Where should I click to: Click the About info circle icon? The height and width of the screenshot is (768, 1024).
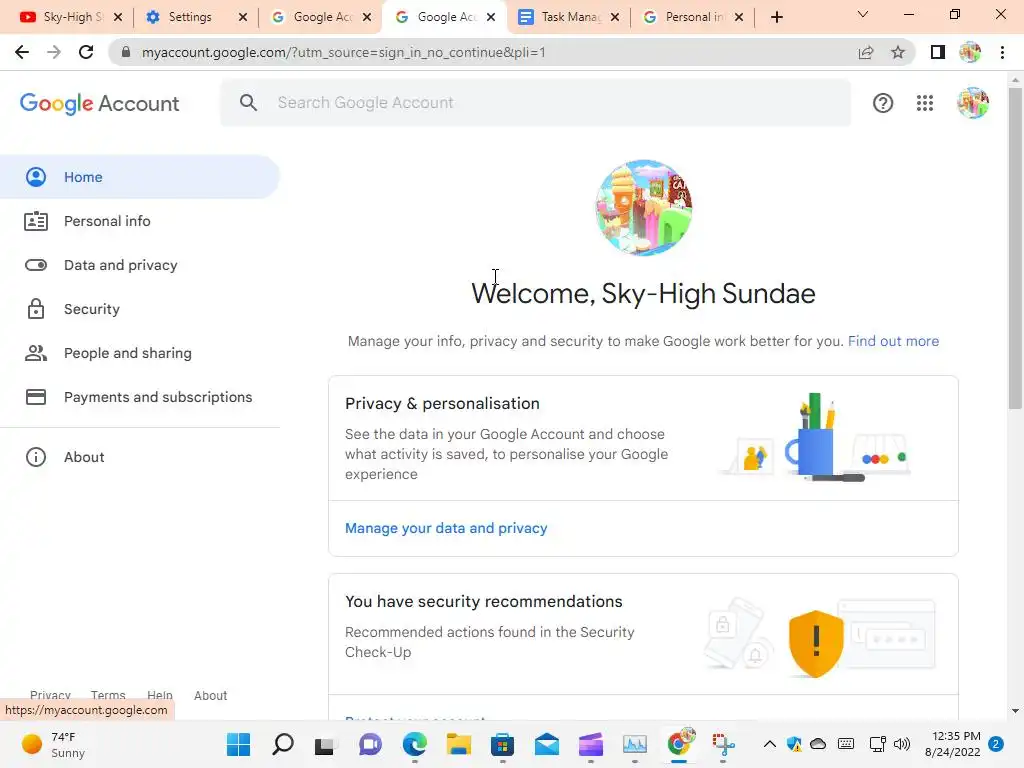click(x=36, y=457)
